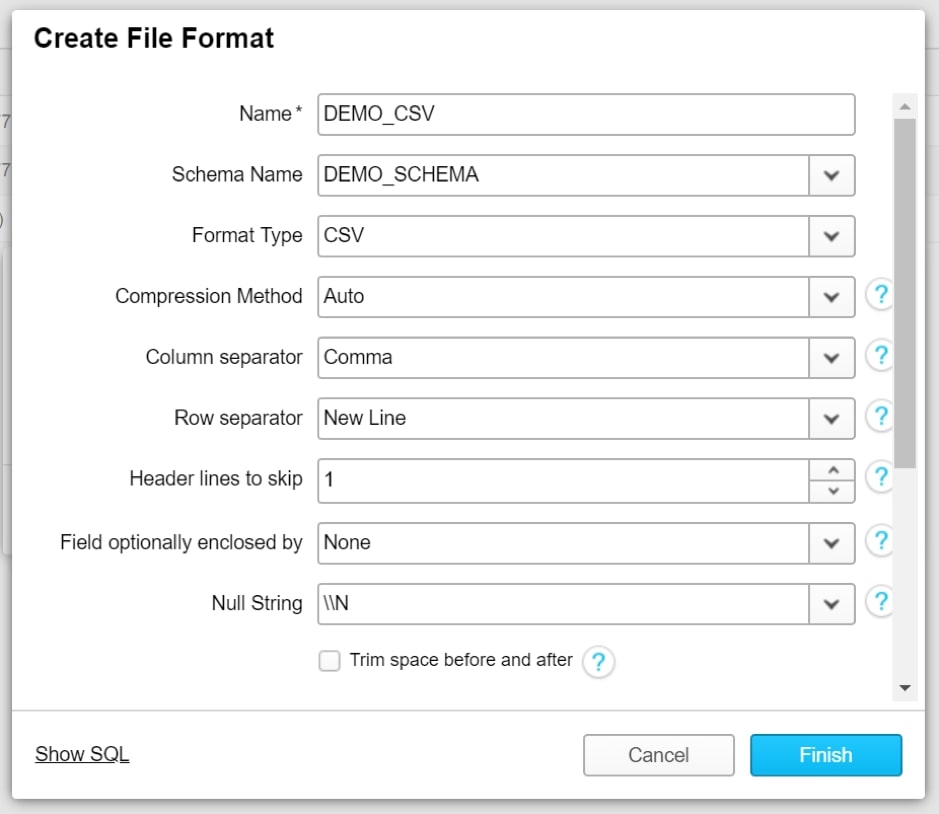Decrease Header lines to skip value
The width and height of the screenshot is (939, 814).
click(832, 491)
